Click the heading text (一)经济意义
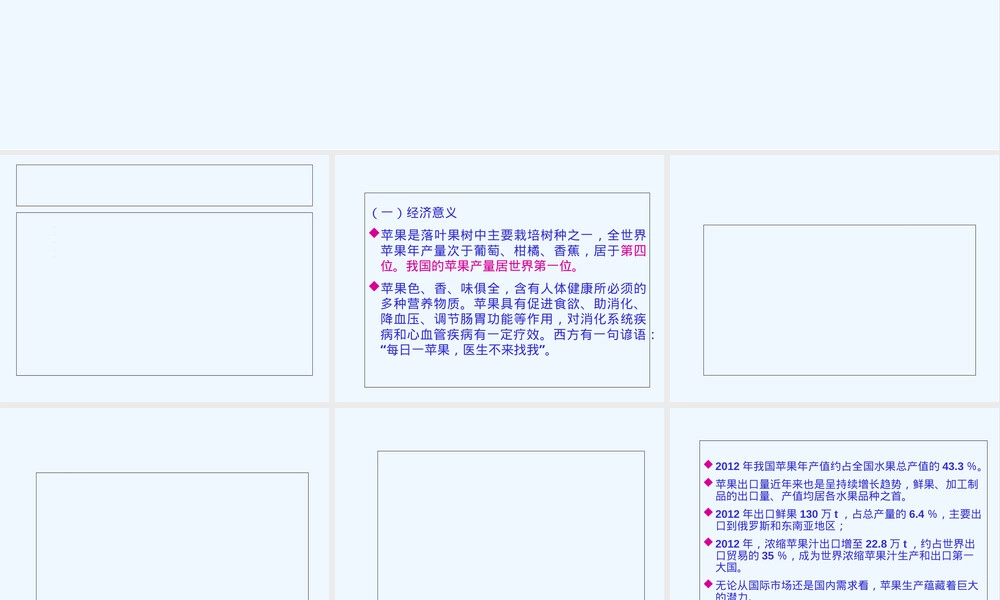The image size is (1000, 600). (x=414, y=213)
